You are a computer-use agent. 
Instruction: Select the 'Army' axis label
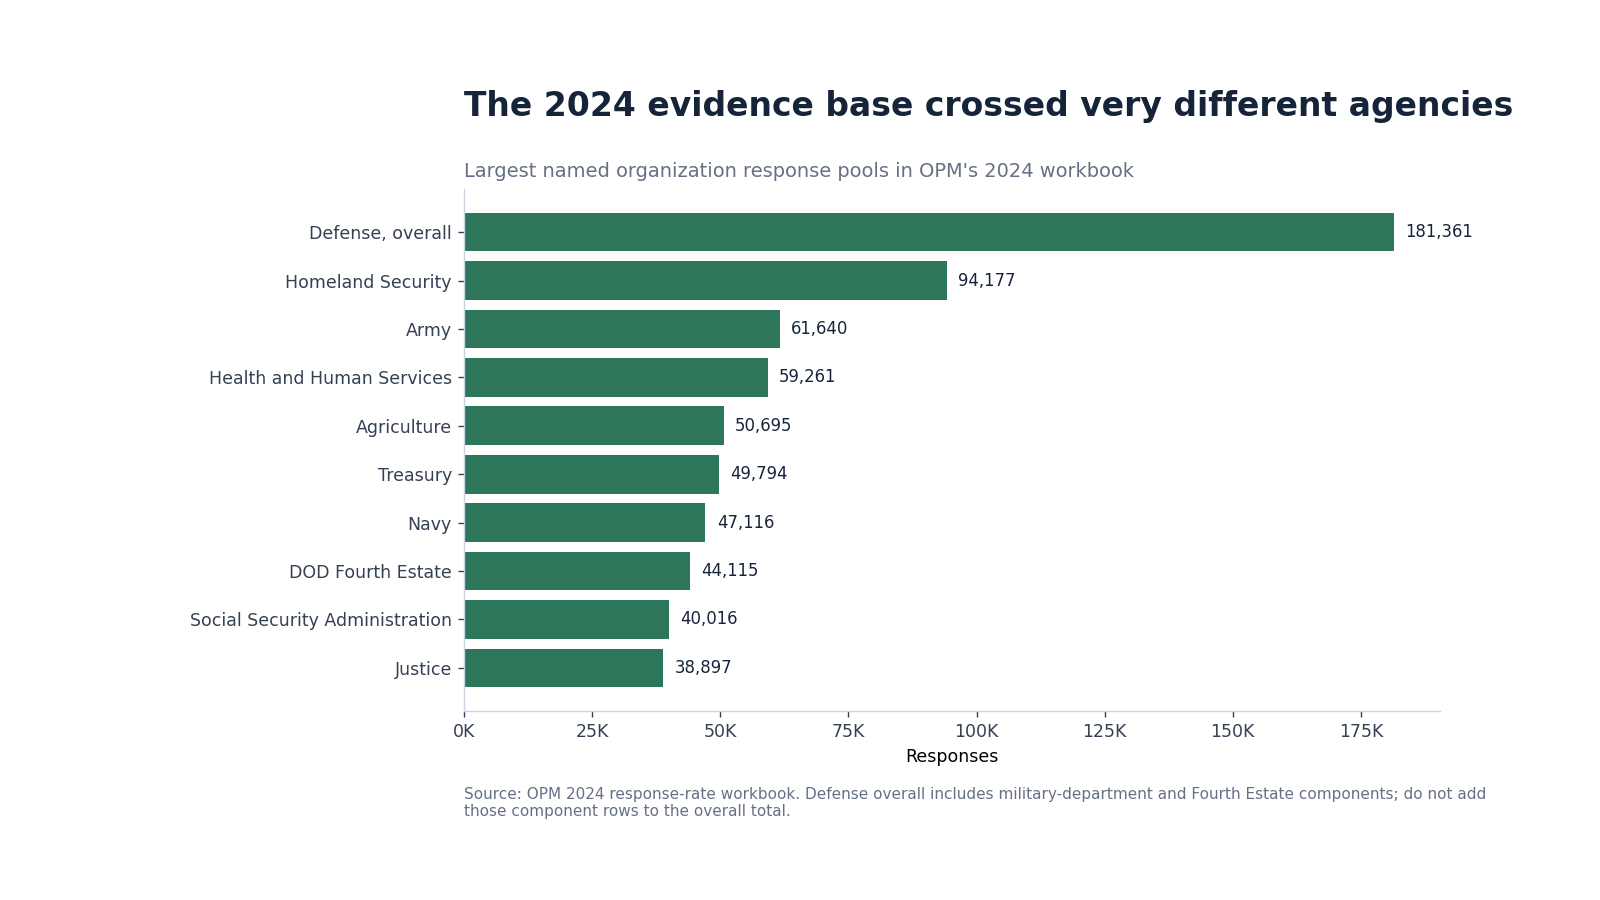pyautogui.click(x=428, y=330)
